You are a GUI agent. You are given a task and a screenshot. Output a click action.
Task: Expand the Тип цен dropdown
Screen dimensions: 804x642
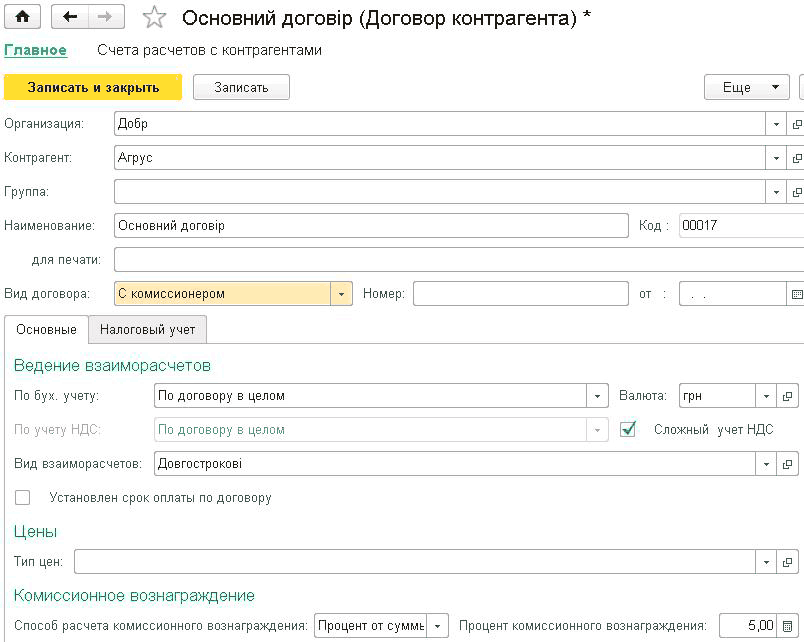coord(766,562)
